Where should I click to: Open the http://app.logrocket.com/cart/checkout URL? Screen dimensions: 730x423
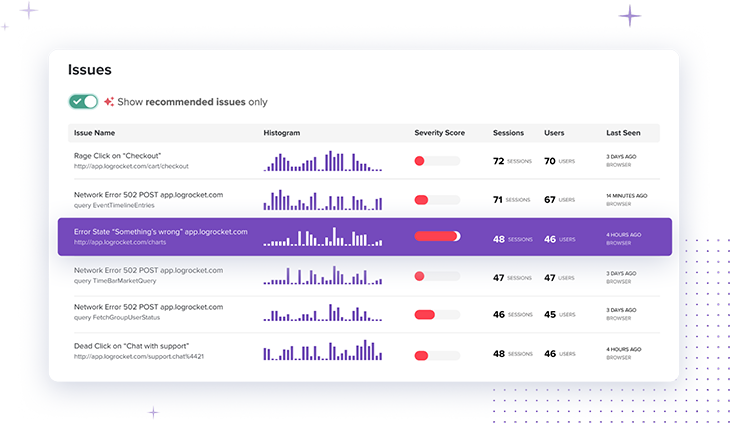[131, 166]
